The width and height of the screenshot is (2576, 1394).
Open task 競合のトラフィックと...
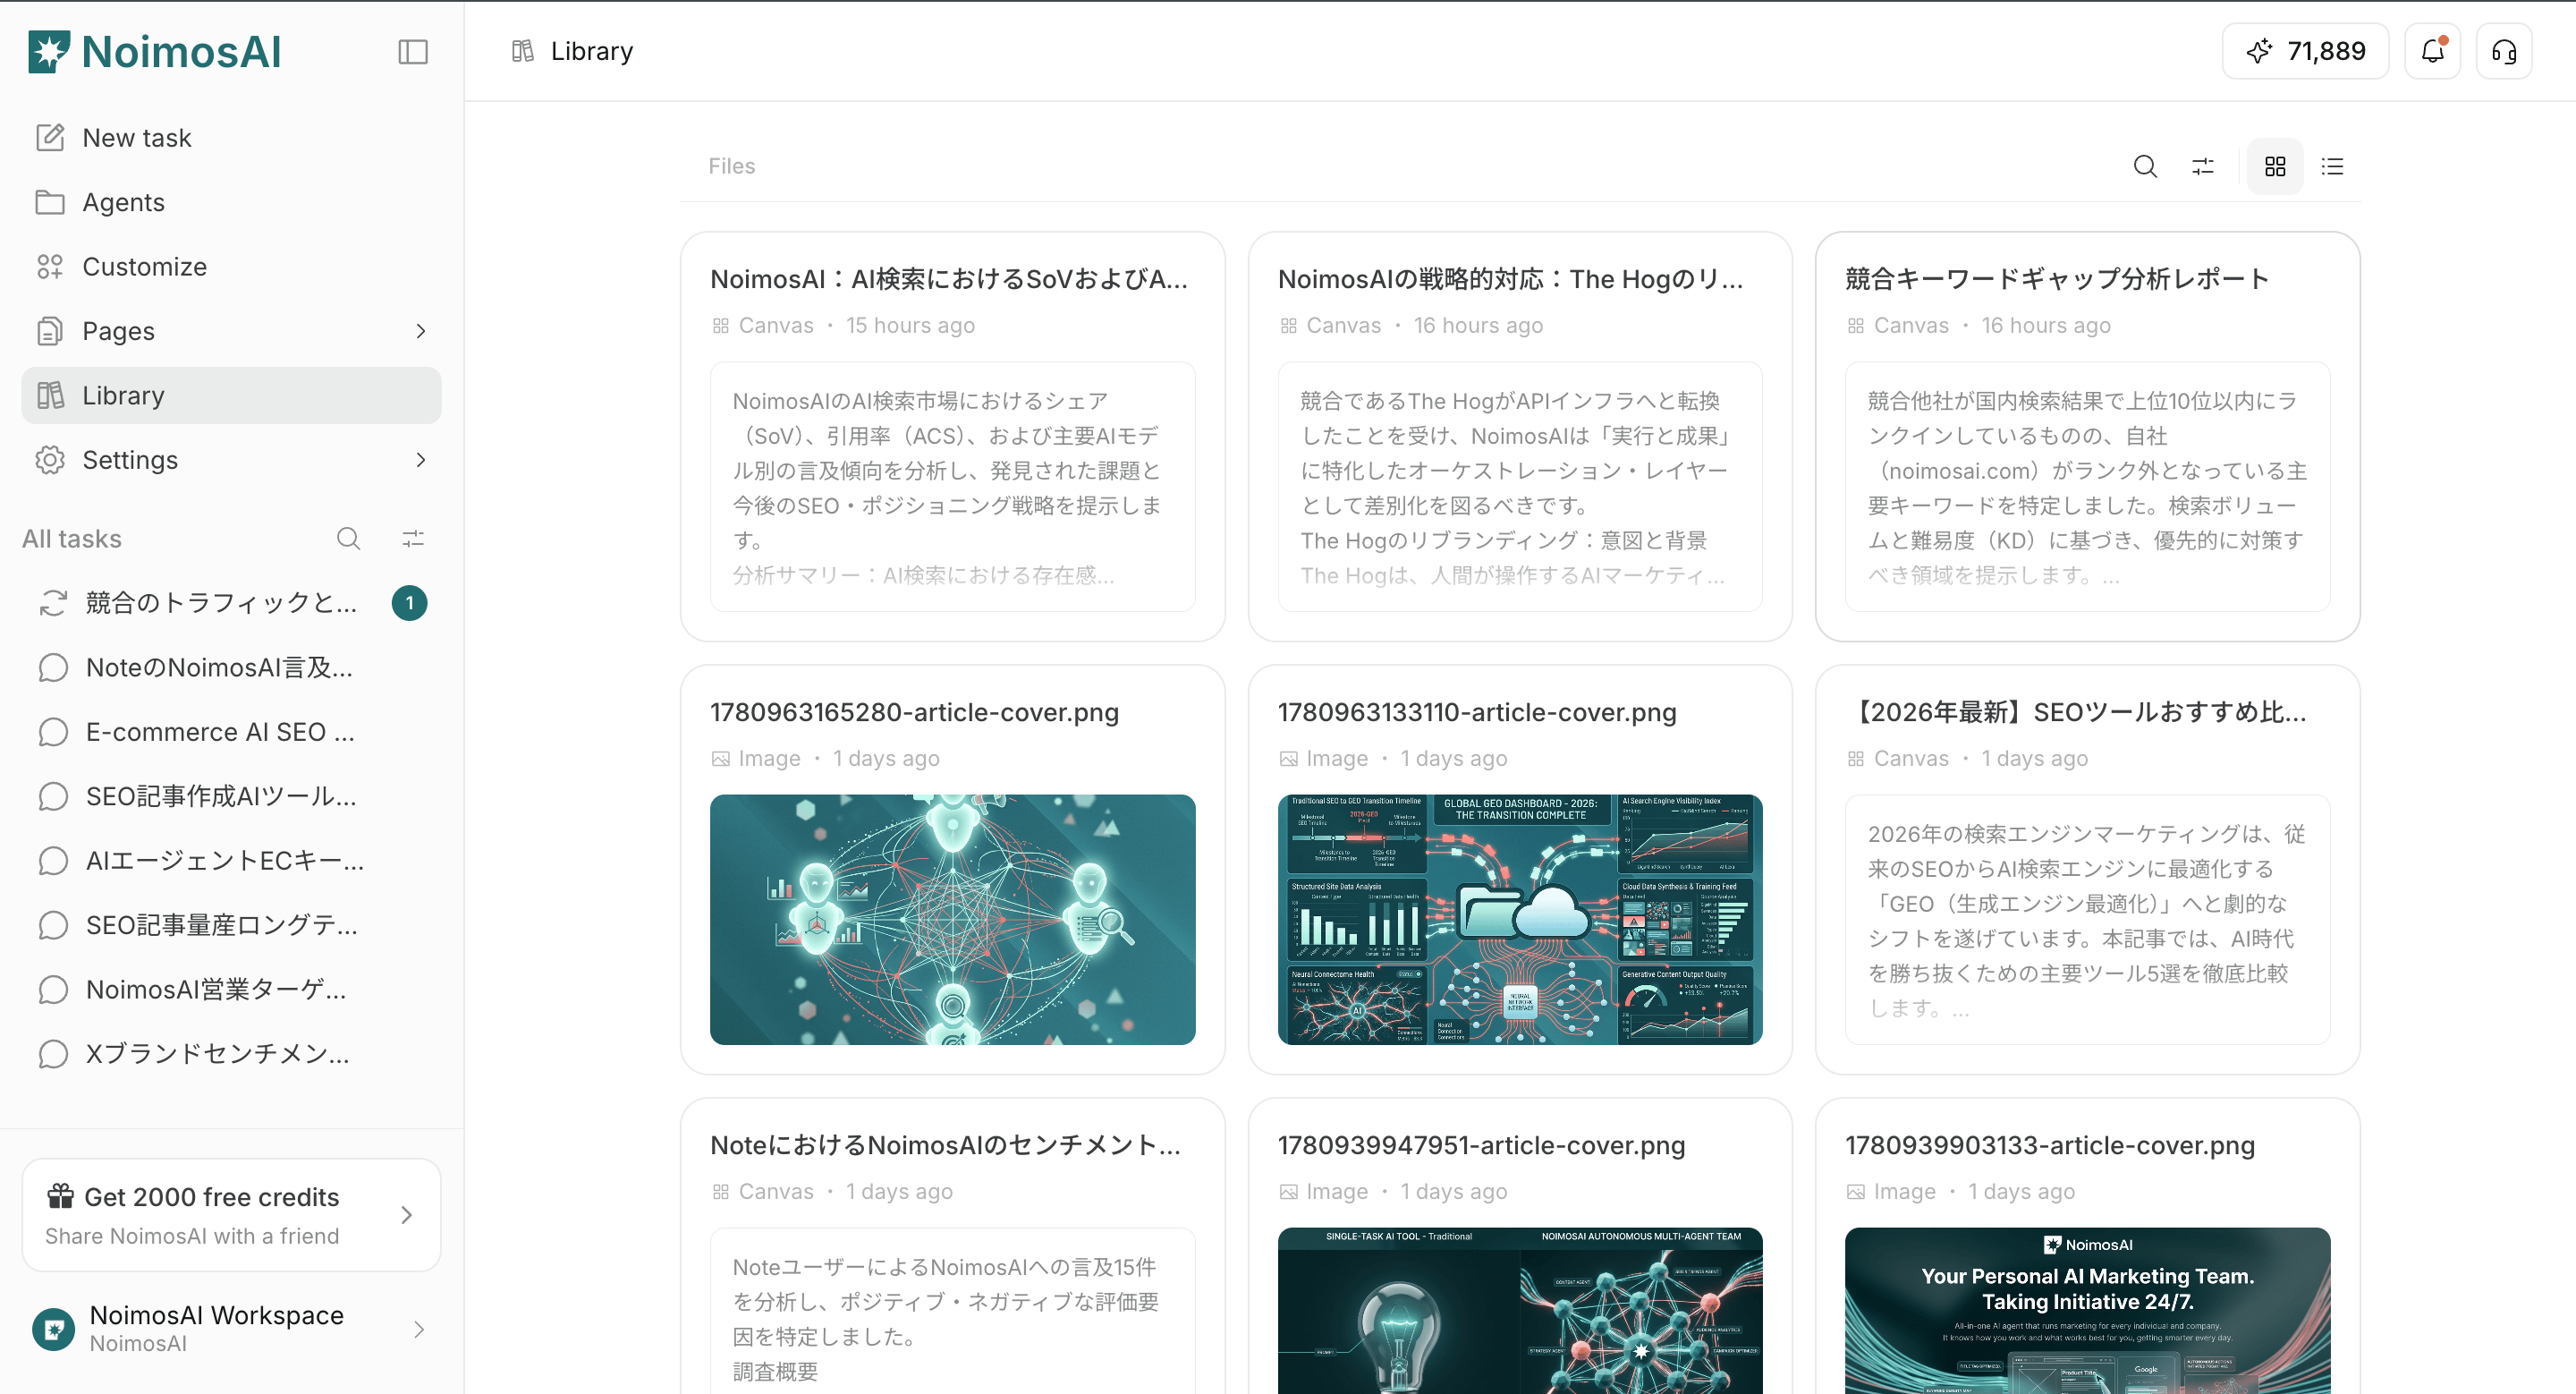tap(231, 603)
